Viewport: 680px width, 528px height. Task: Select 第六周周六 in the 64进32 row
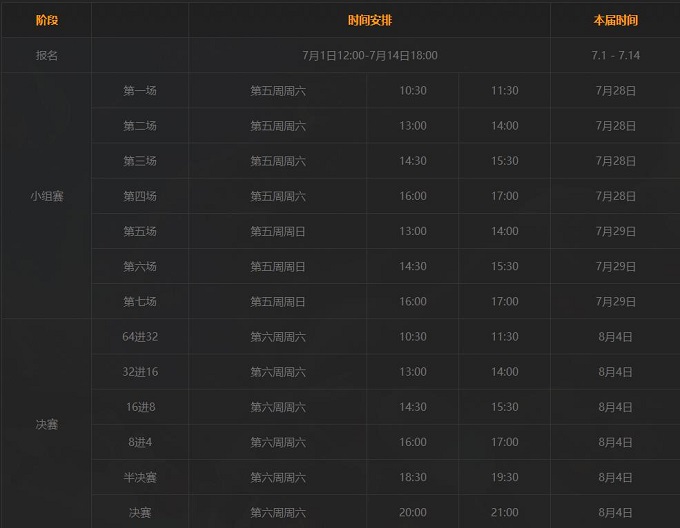278,336
